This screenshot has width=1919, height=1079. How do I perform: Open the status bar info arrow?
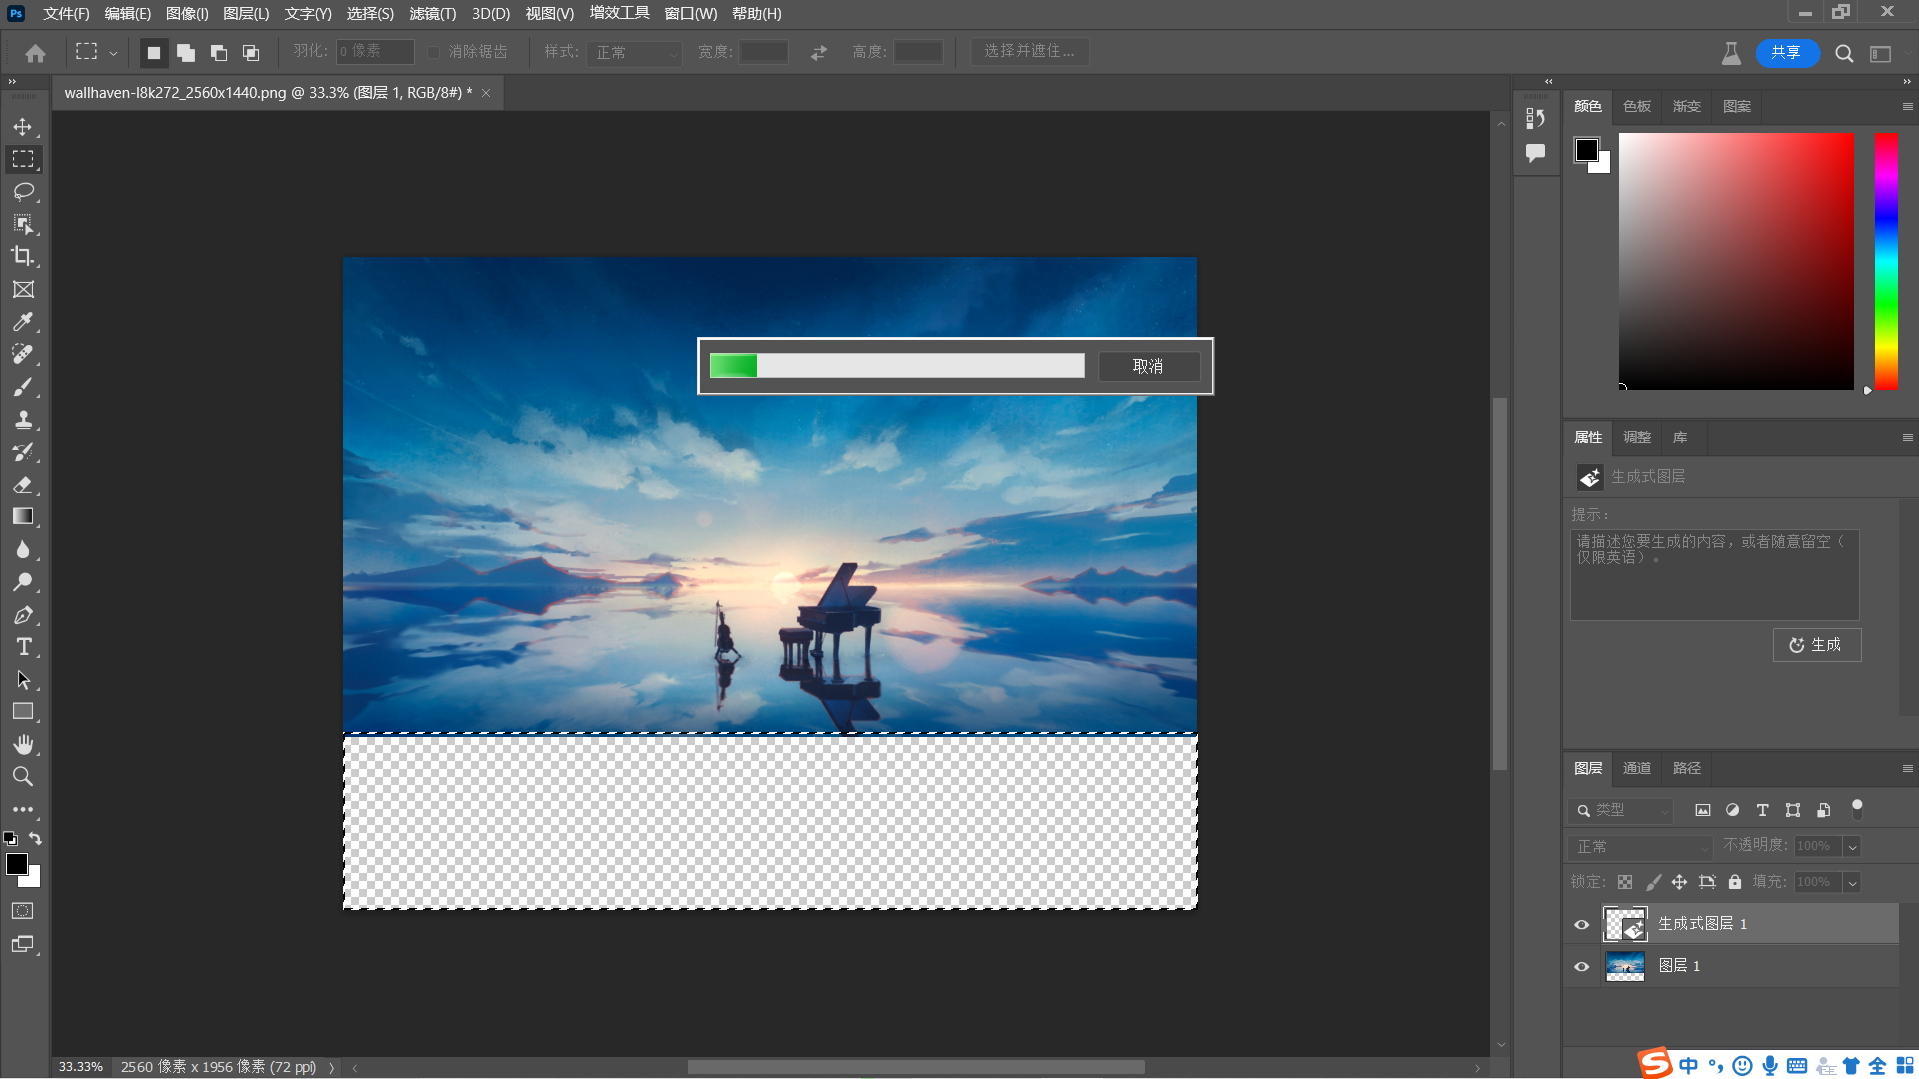pos(331,1067)
